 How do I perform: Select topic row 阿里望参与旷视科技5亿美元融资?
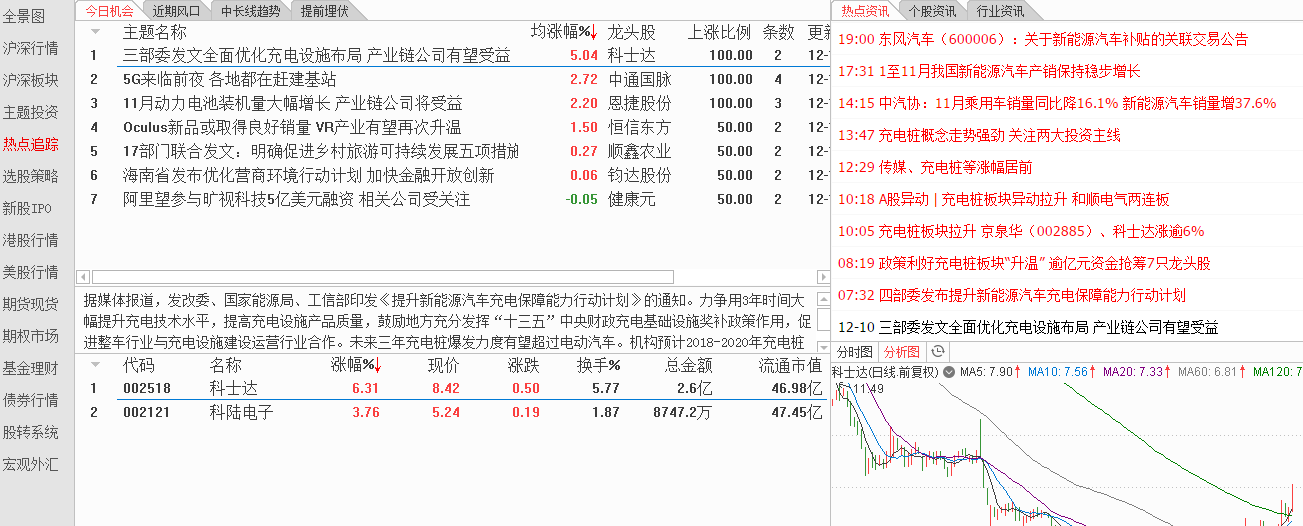tap(453, 199)
